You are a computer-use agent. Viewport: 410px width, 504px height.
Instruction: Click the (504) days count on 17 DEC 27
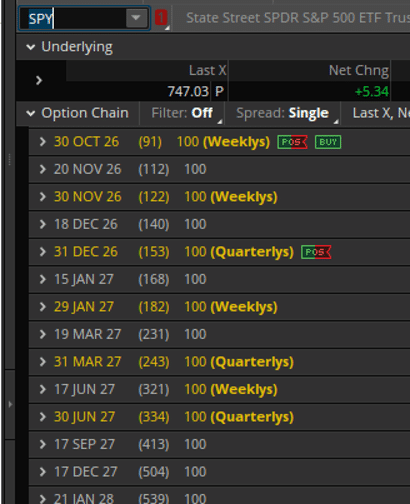coord(154,472)
